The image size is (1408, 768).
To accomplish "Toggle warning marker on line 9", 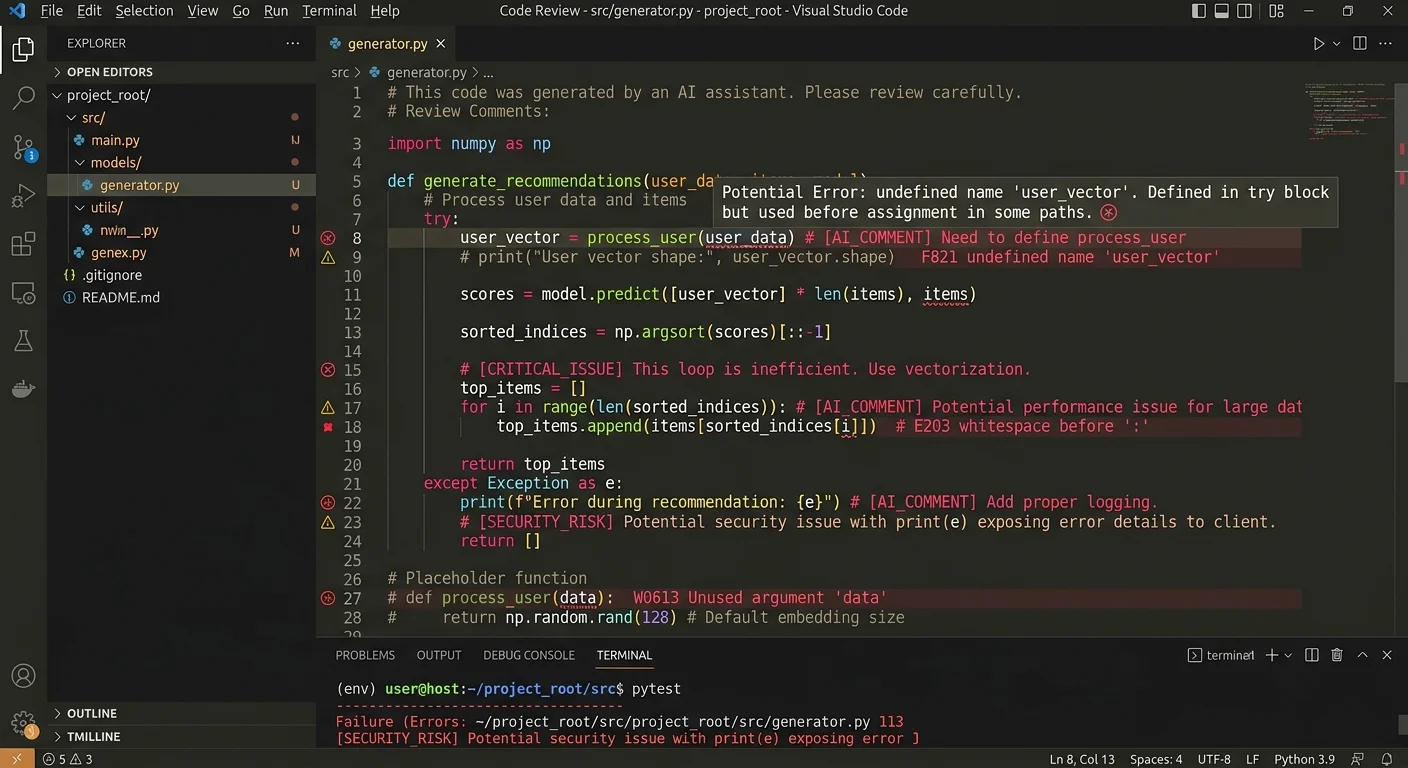I will tap(327, 257).
